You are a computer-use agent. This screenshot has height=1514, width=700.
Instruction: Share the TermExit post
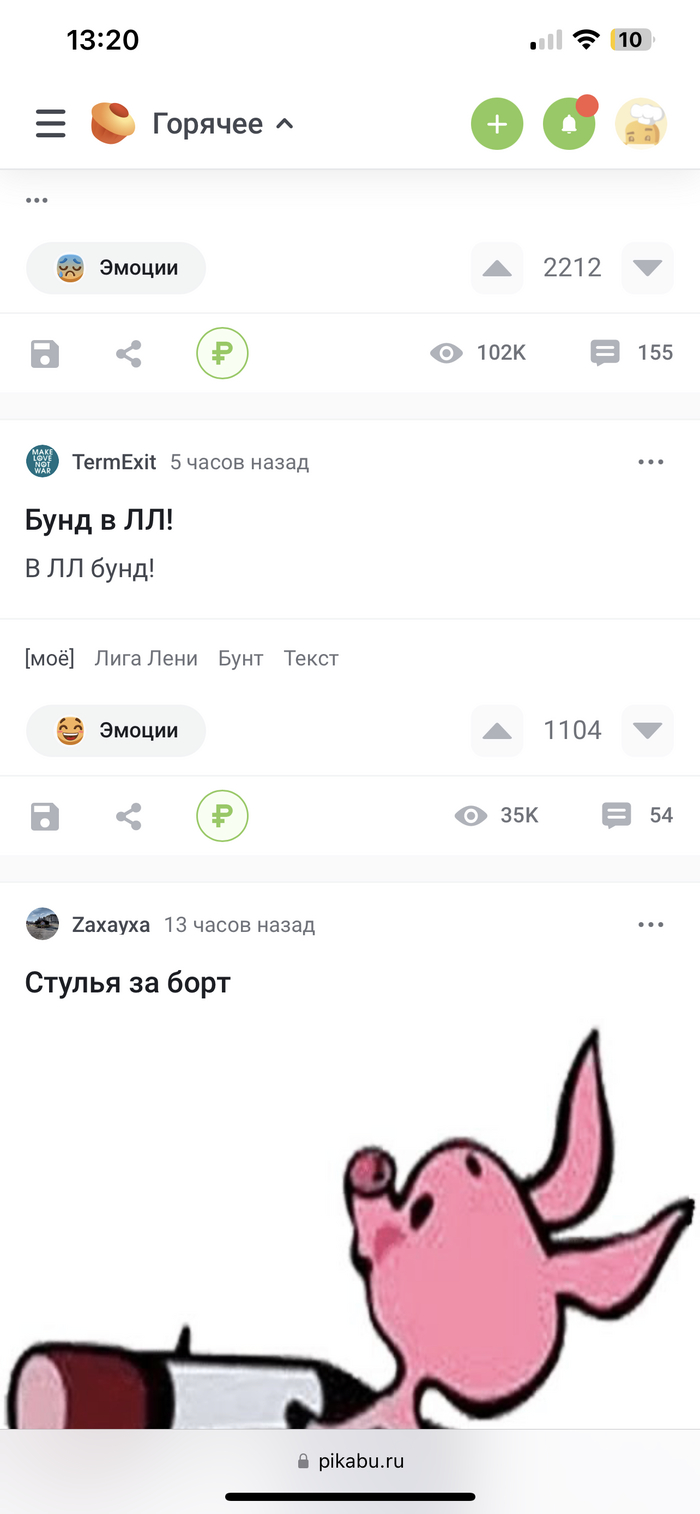tap(128, 816)
